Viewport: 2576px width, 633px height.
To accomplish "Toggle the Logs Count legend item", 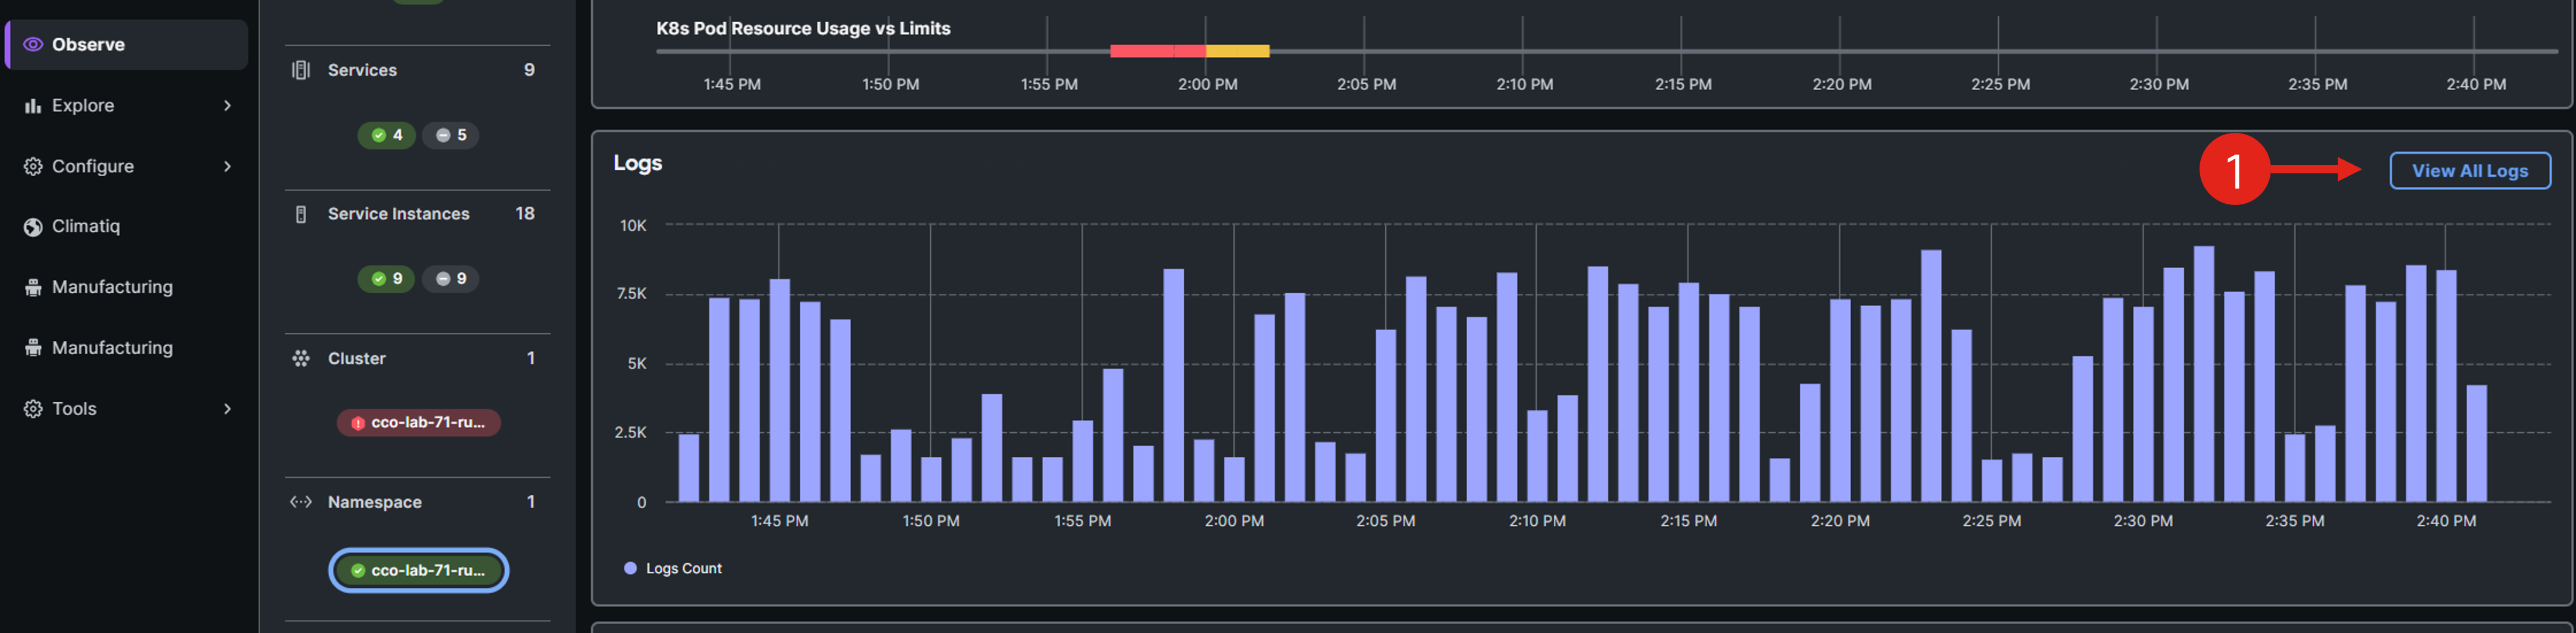I will click(x=673, y=568).
